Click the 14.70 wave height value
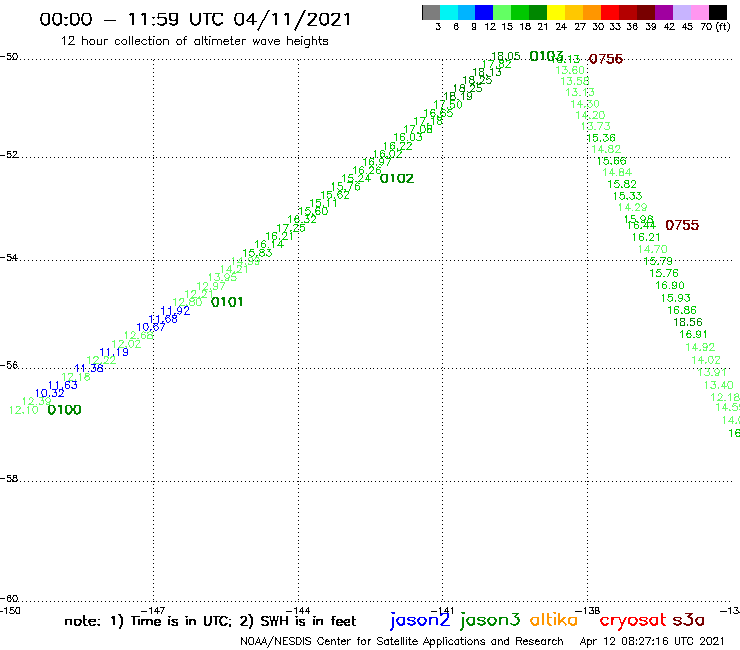The image size is (740, 650). [x=653, y=249]
